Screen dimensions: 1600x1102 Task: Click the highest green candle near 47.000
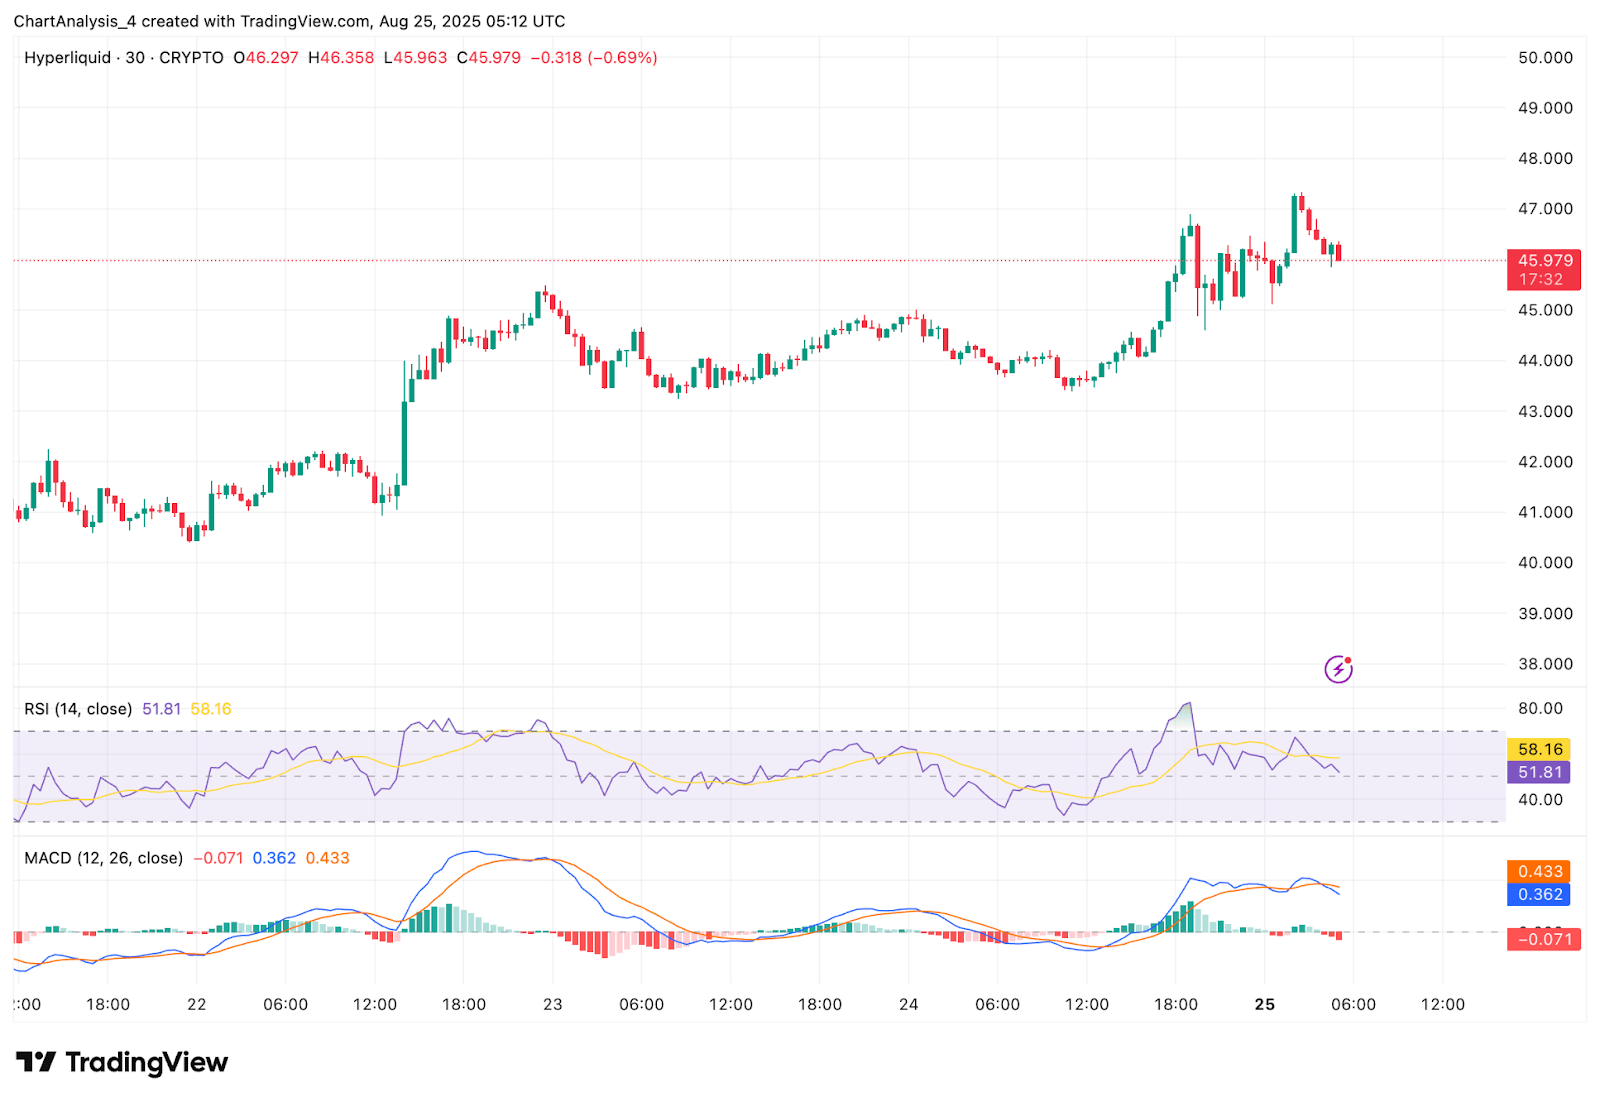coord(1294,224)
